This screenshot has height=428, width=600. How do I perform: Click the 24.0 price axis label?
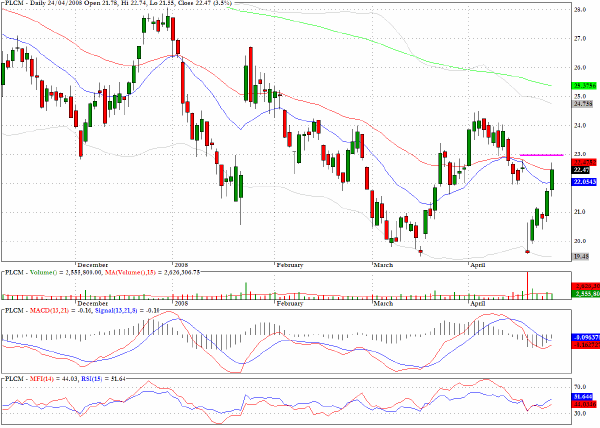click(x=580, y=125)
